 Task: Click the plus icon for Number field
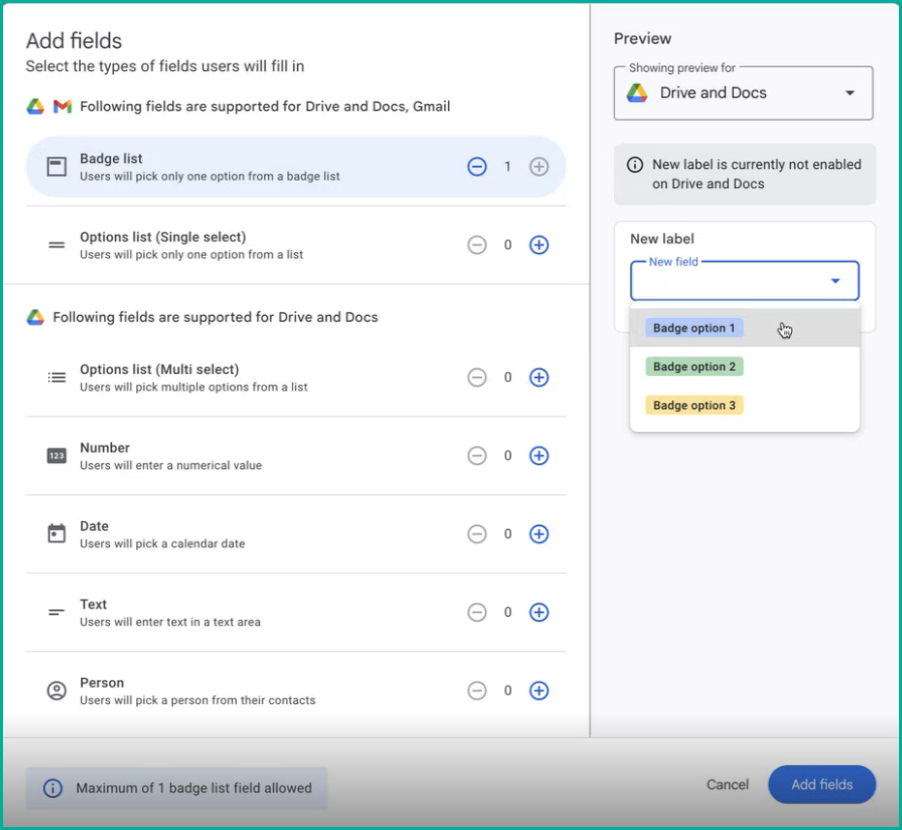pyautogui.click(x=538, y=456)
